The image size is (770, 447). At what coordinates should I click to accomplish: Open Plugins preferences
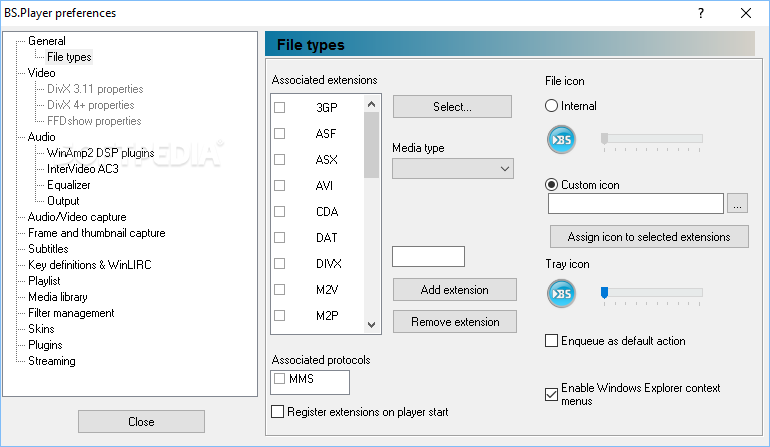(x=45, y=345)
